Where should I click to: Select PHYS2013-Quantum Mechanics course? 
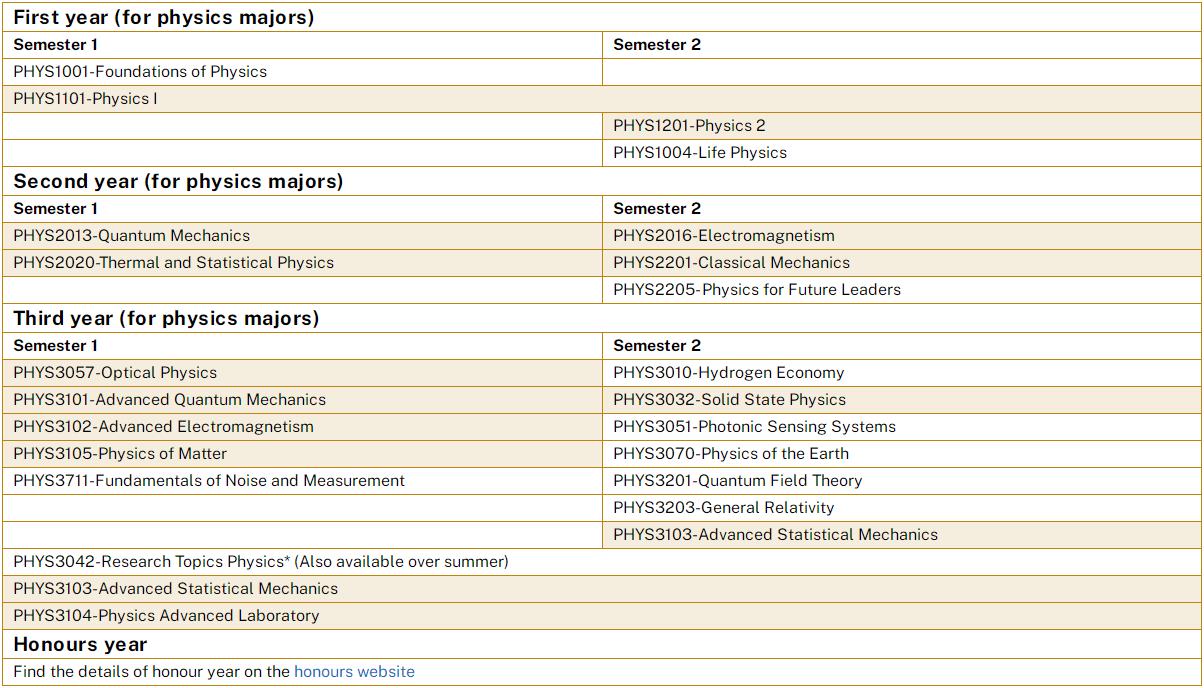point(132,236)
